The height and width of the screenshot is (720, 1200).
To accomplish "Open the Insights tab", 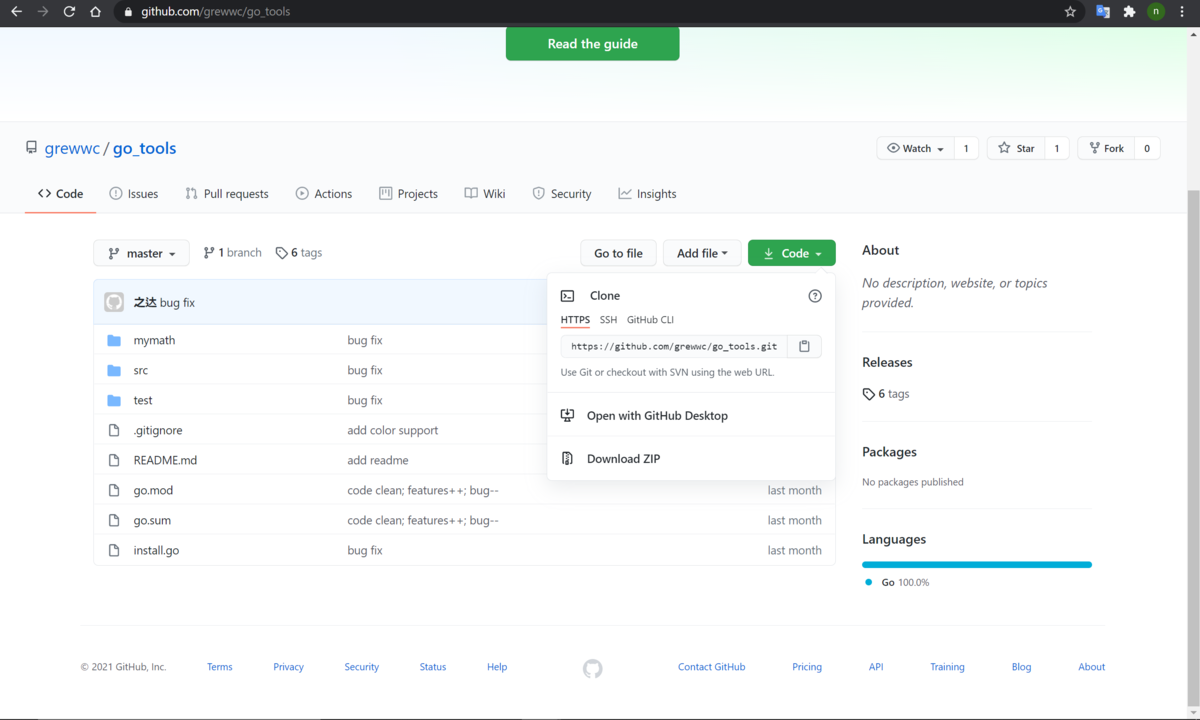I will click(647, 194).
